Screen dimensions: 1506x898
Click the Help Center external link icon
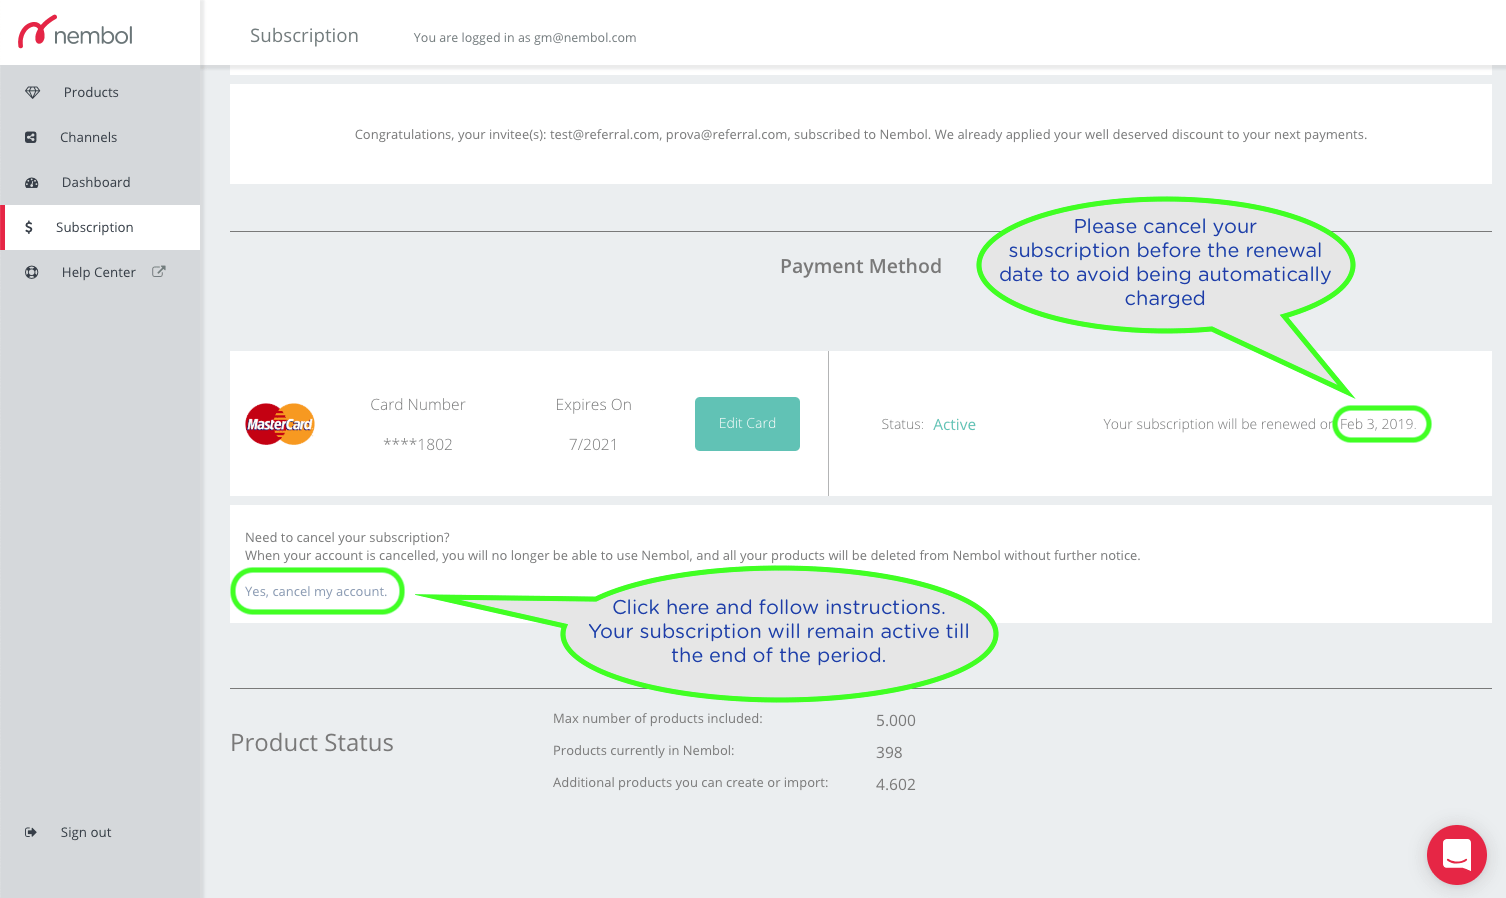tap(158, 271)
